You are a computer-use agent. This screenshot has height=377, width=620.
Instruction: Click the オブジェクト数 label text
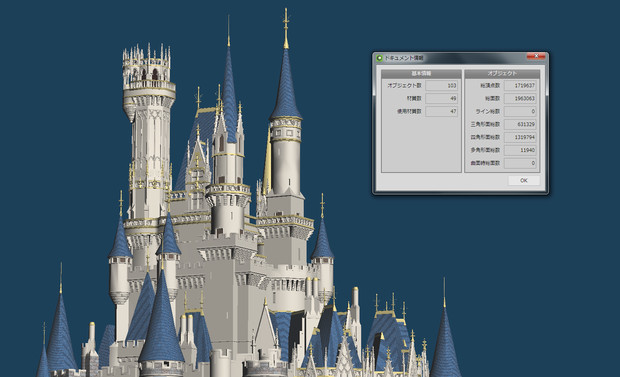[x=405, y=85]
